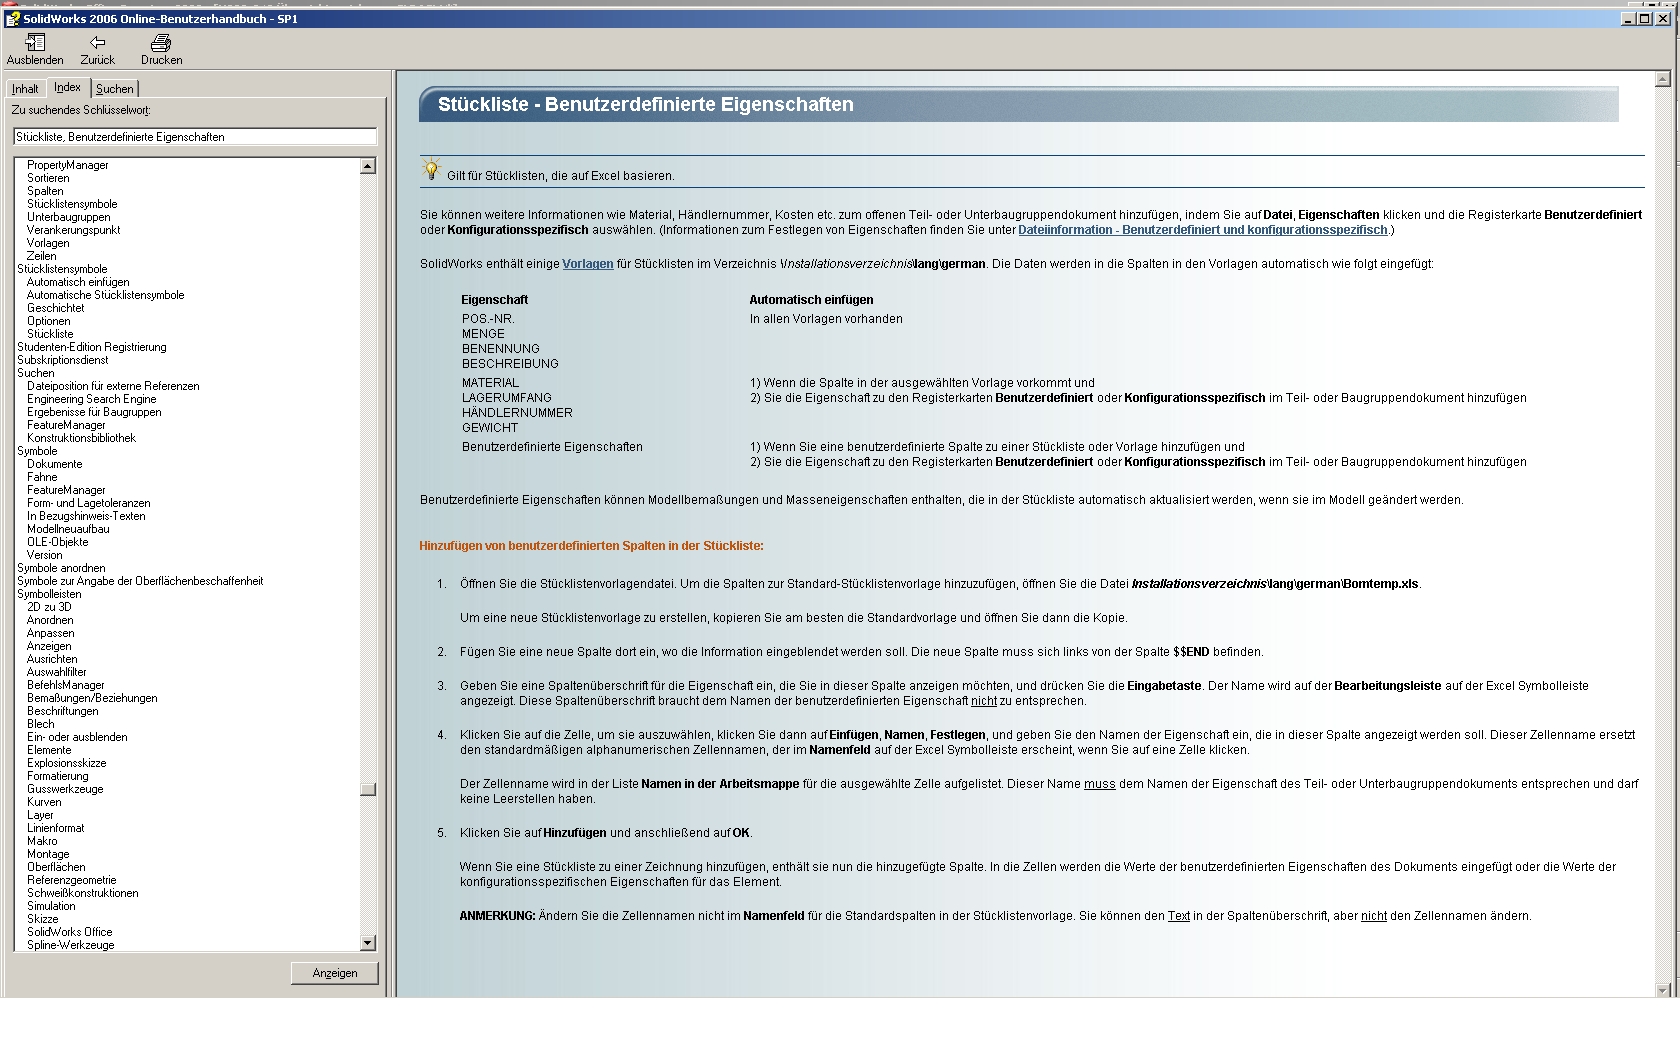The width and height of the screenshot is (1680, 1050).
Task: Follow the Vorlagen hyperlink in the help text
Action: tap(588, 264)
